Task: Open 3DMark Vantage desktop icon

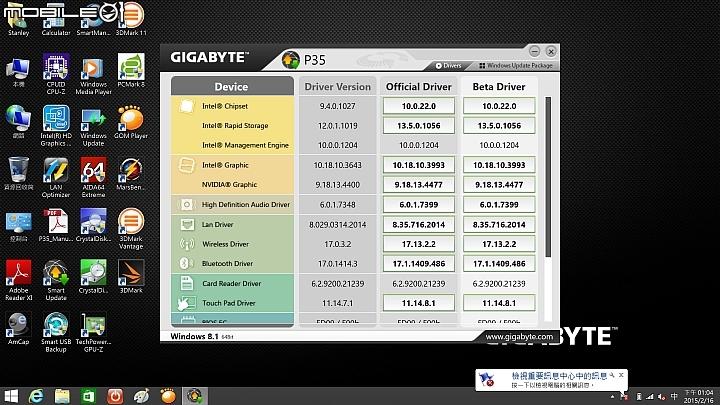Action: 131,229
